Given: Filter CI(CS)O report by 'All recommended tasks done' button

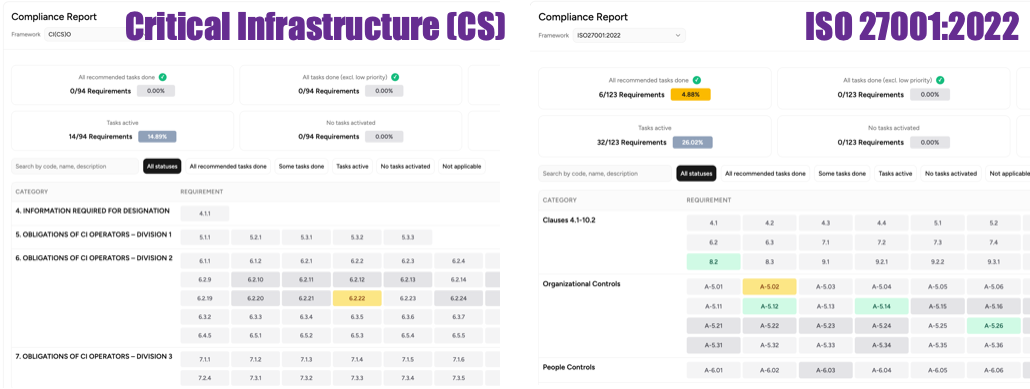Looking at the screenshot, I should [x=228, y=166].
